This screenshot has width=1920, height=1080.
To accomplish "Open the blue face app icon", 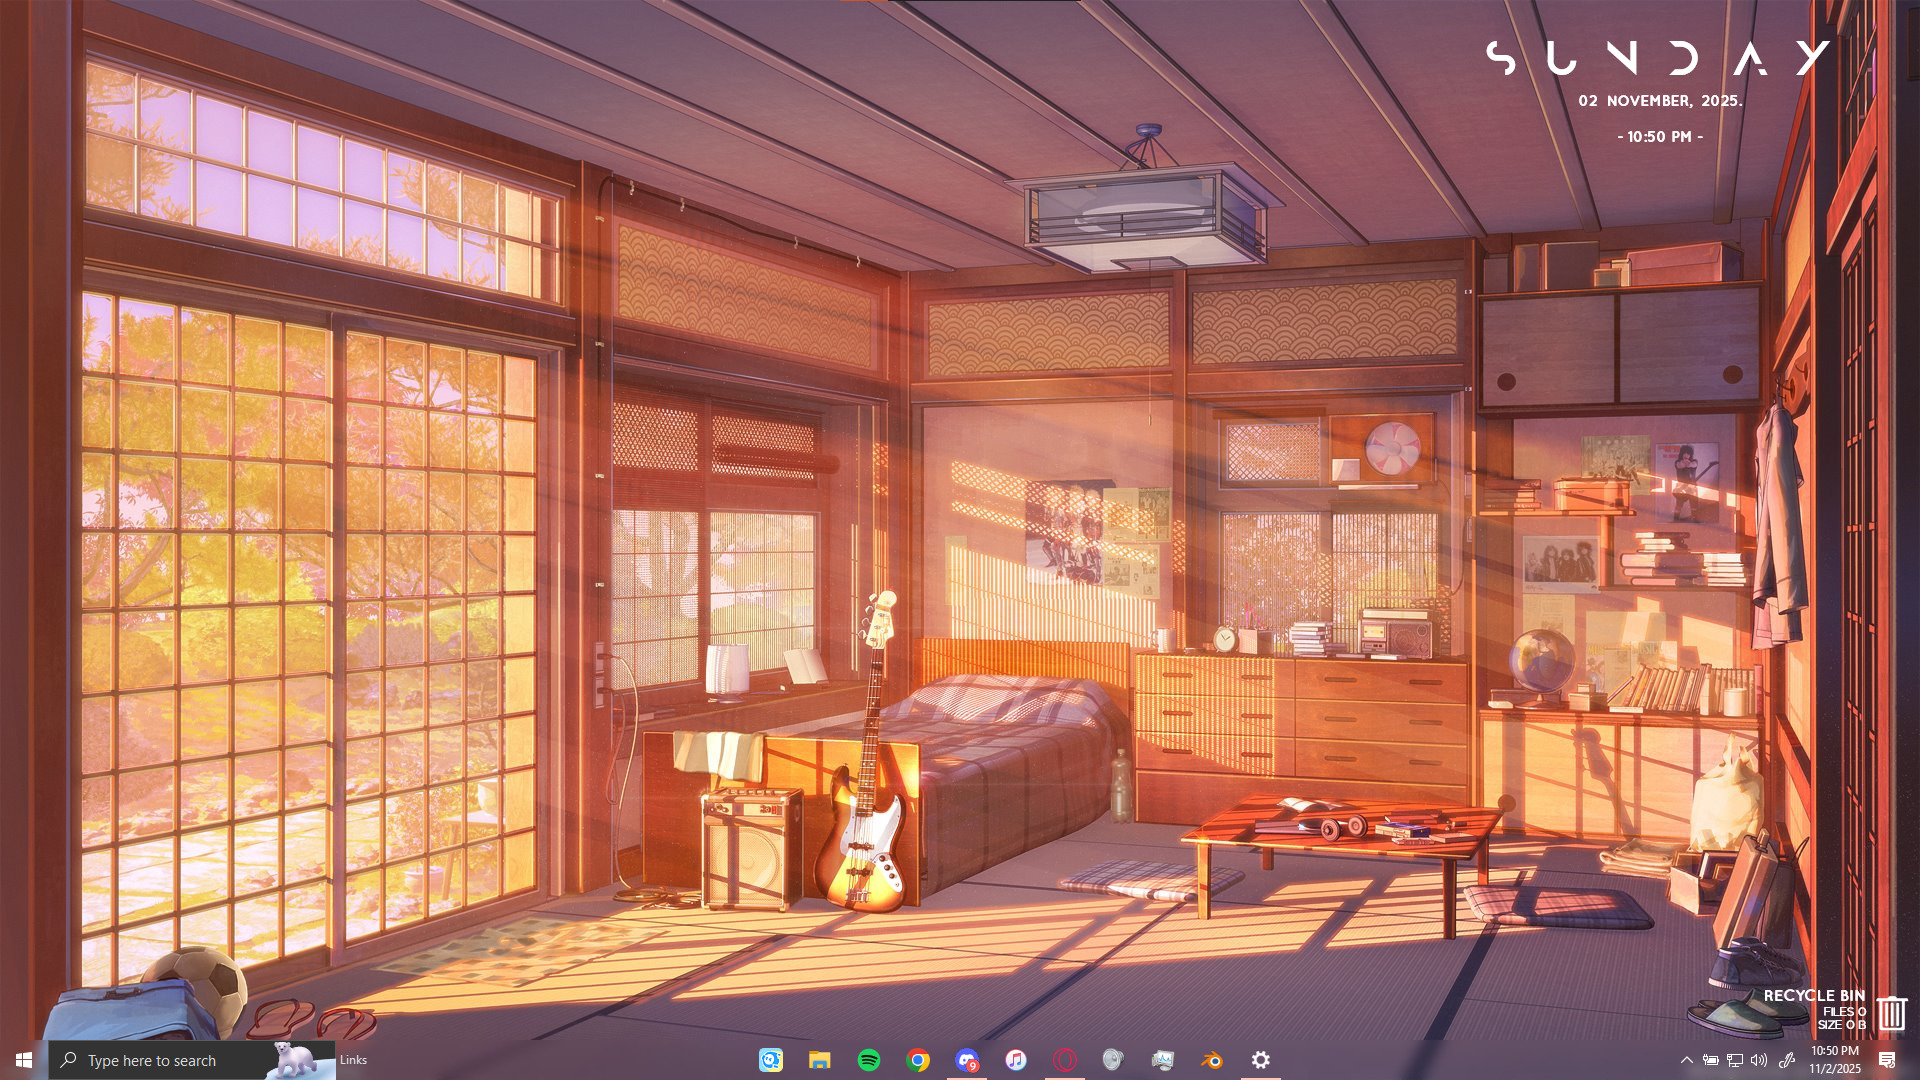I will click(771, 1060).
